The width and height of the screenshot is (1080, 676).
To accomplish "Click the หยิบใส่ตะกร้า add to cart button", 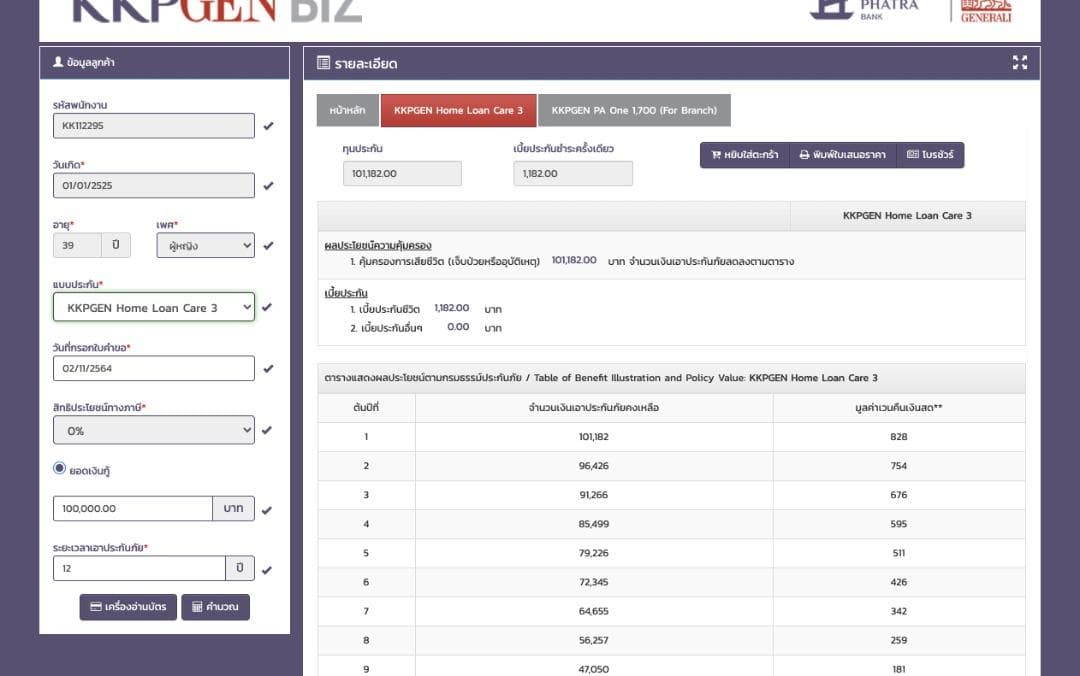I will click(744, 155).
